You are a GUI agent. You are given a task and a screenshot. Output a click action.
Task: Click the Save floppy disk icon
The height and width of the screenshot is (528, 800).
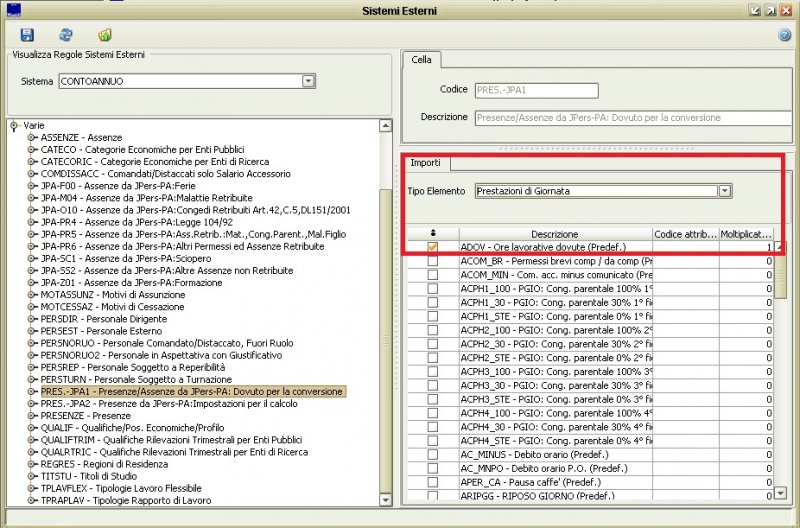coord(27,34)
